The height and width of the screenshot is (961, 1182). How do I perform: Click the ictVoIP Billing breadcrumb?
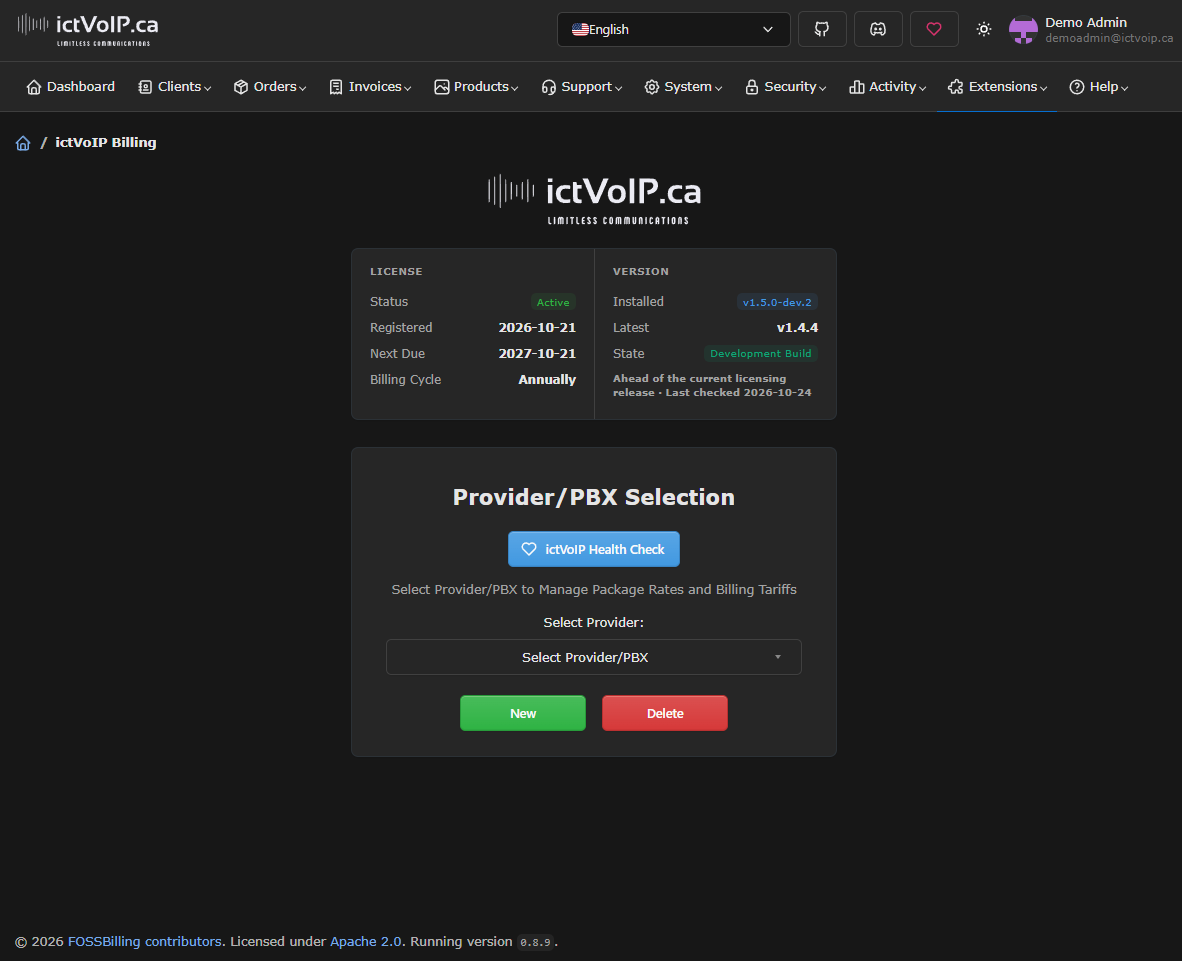[106, 142]
